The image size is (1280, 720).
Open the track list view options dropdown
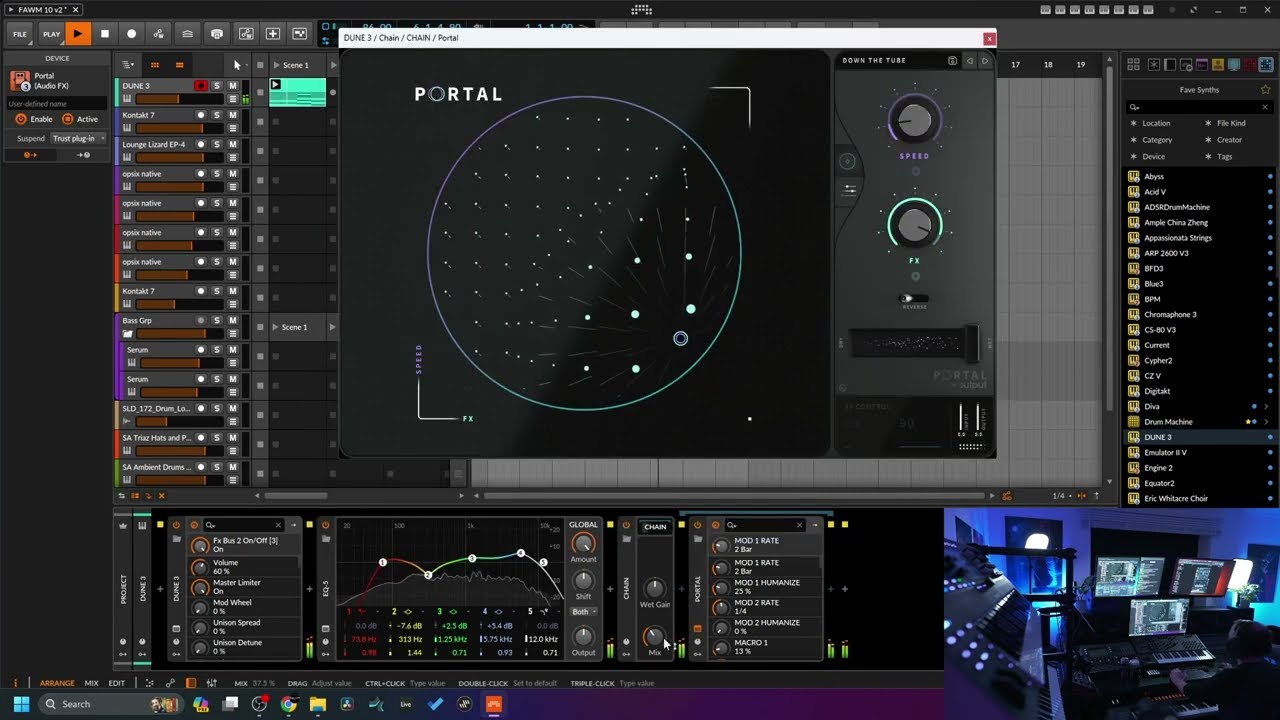128,65
